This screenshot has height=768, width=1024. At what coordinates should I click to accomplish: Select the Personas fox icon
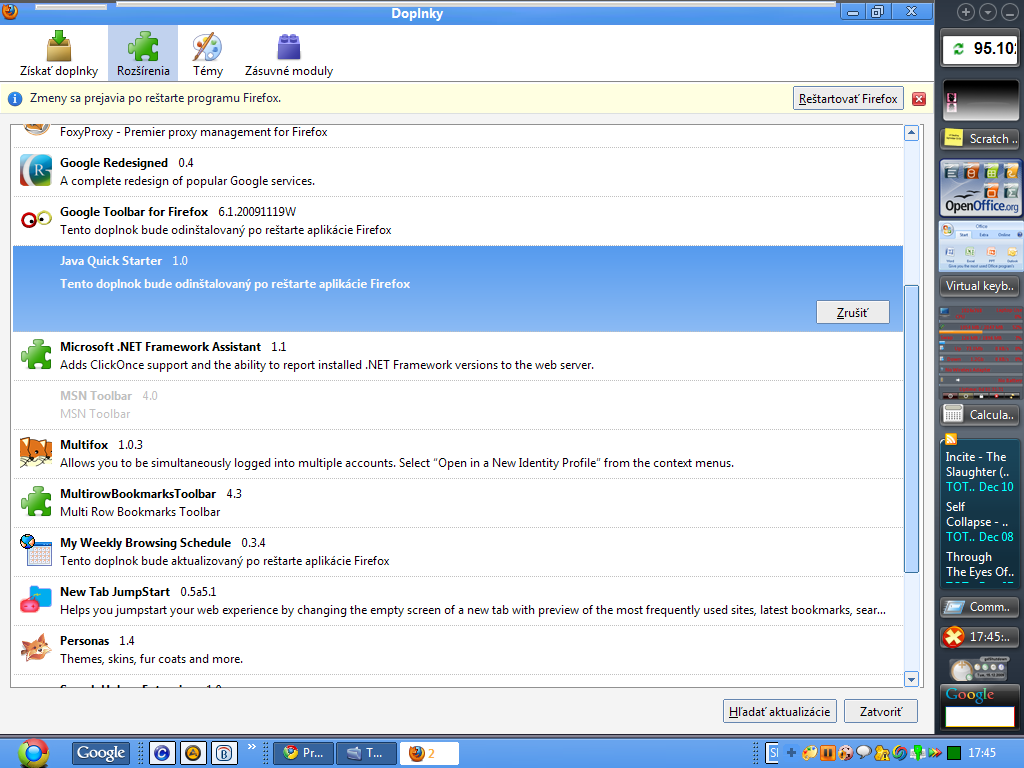[x=36, y=648]
